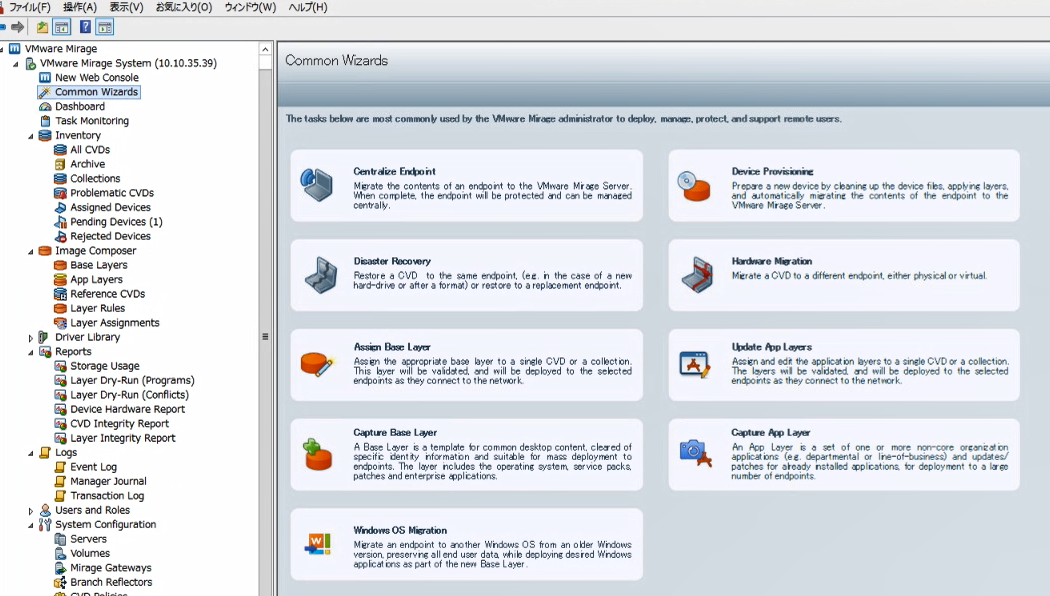The width and height of the screenshot is (1050, 596).
Task: Click the Hardware Migration wizard icon
Action: tap(697, 275)
